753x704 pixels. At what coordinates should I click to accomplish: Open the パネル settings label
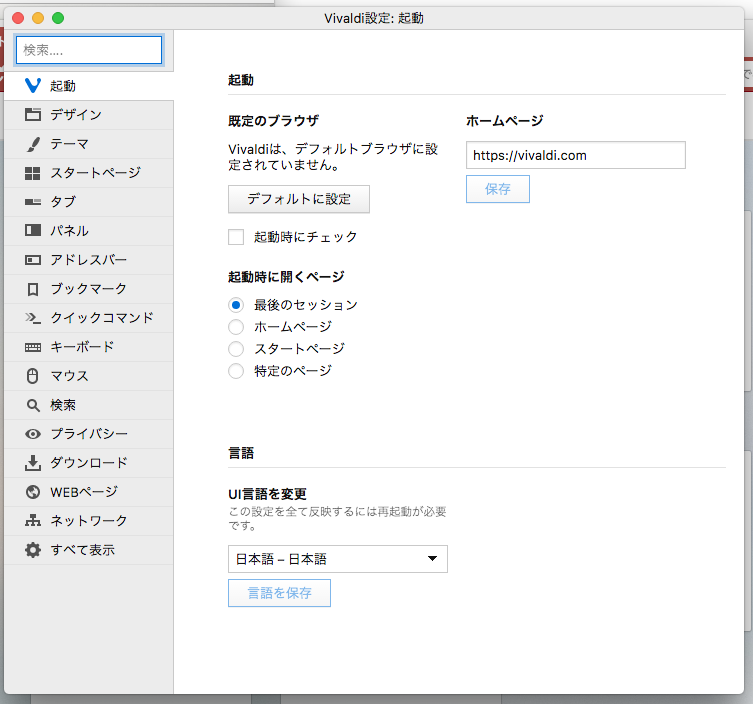tap(70, 231)
